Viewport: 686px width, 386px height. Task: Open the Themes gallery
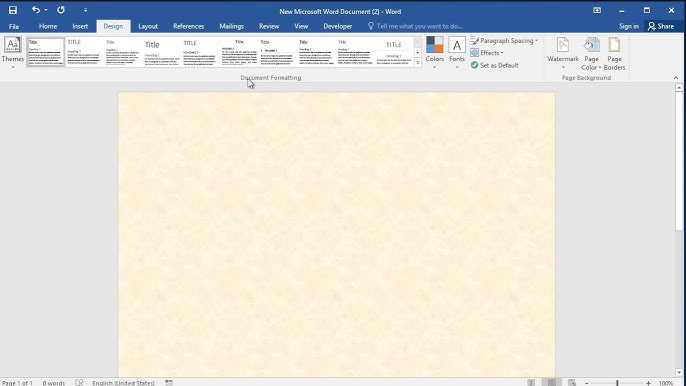point(13,53)
